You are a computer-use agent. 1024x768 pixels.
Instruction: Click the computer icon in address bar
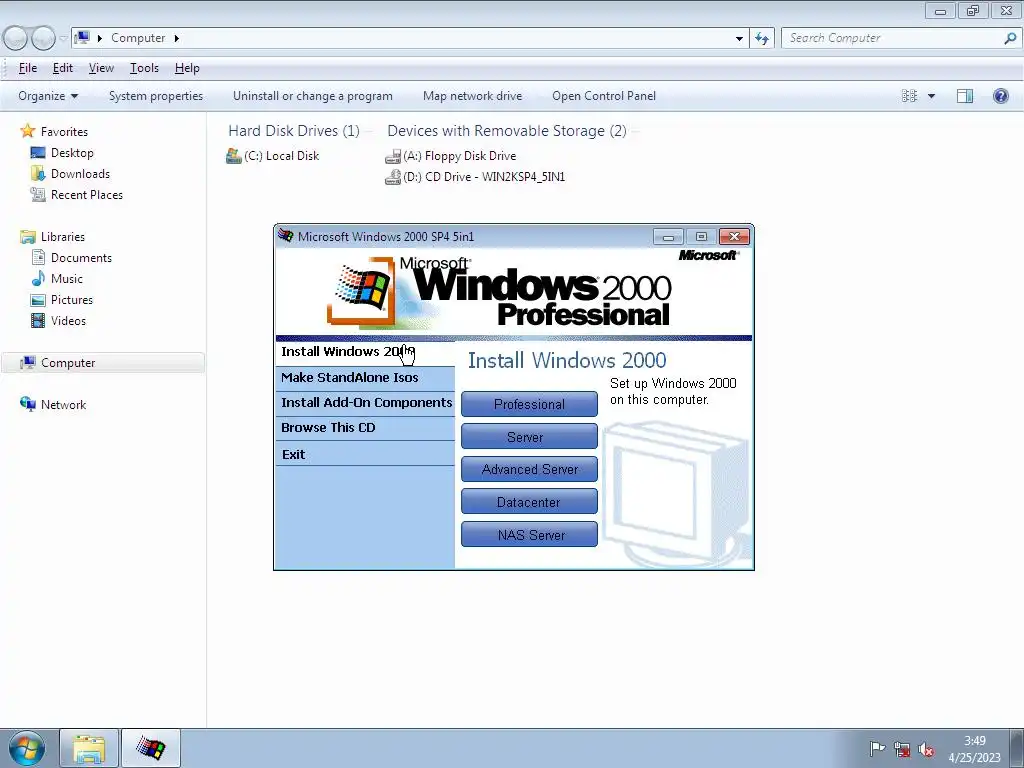[x=82, y=38]
